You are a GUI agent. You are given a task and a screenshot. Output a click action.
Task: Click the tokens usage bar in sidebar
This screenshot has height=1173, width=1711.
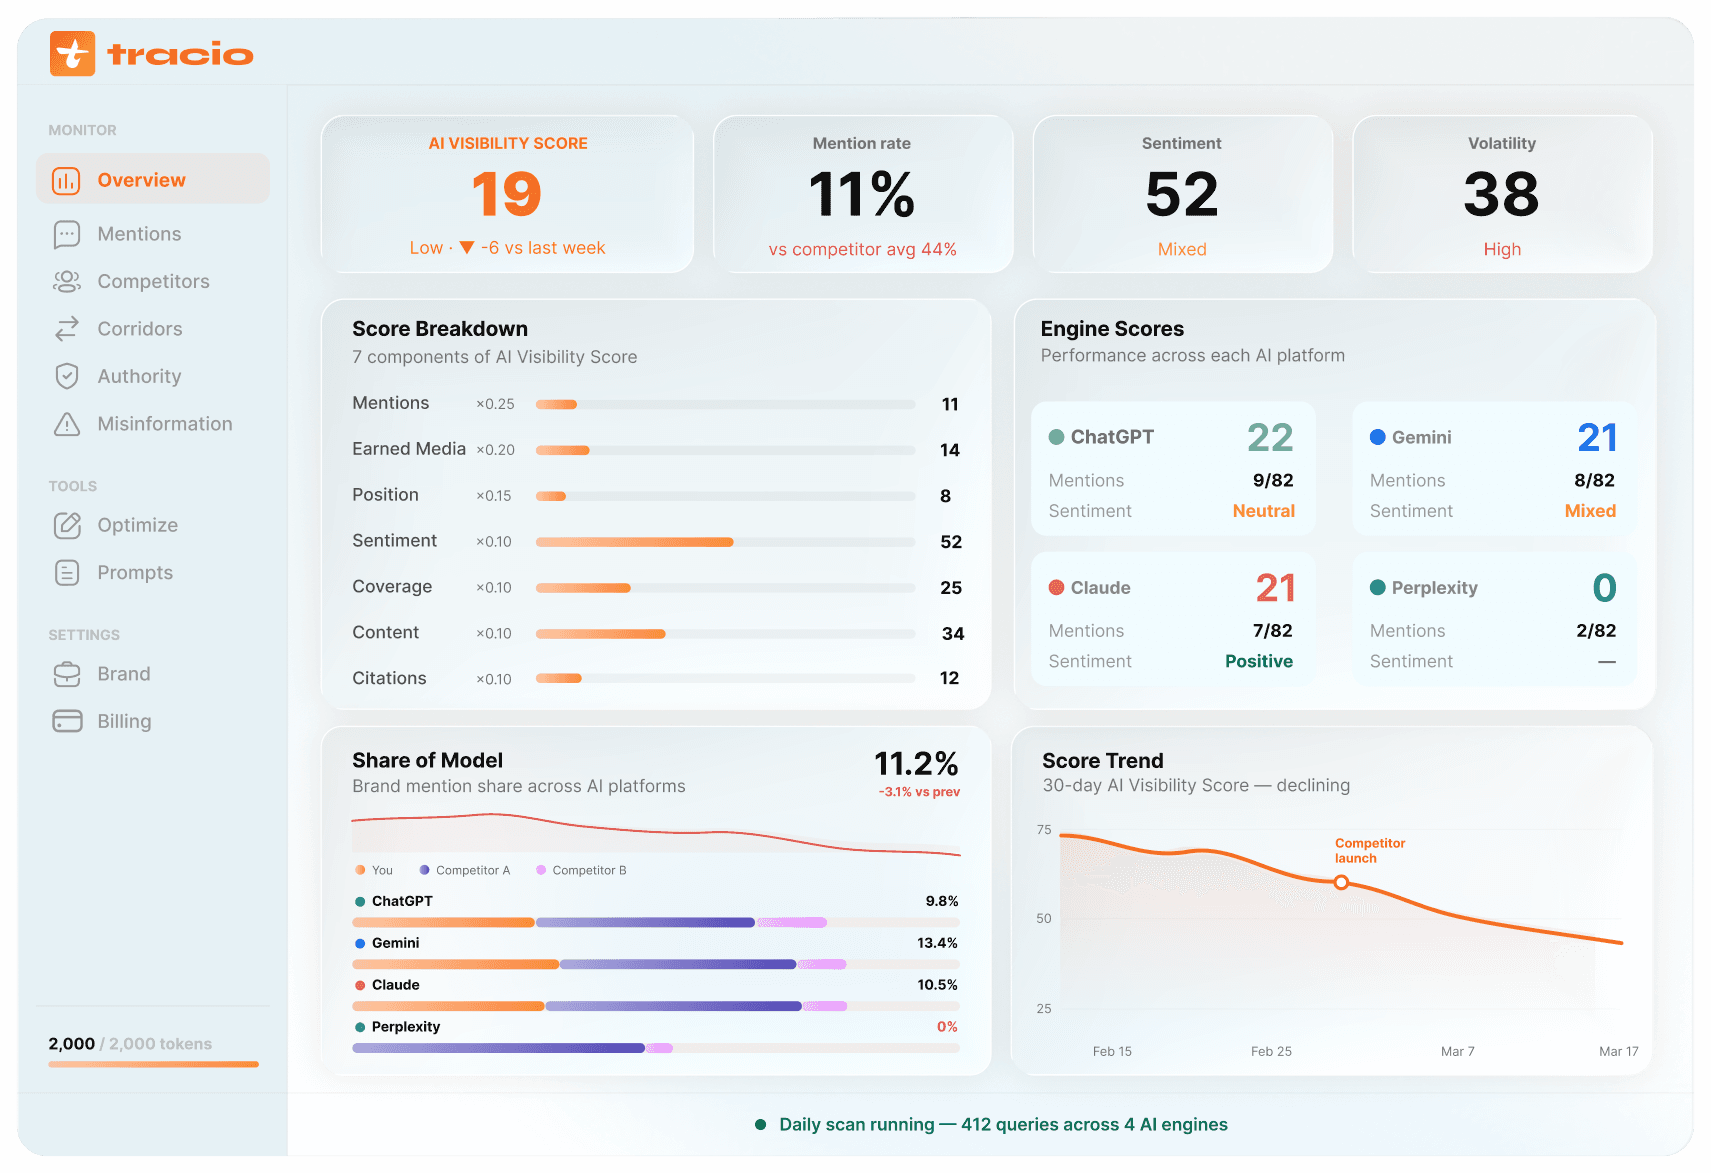153,1064
